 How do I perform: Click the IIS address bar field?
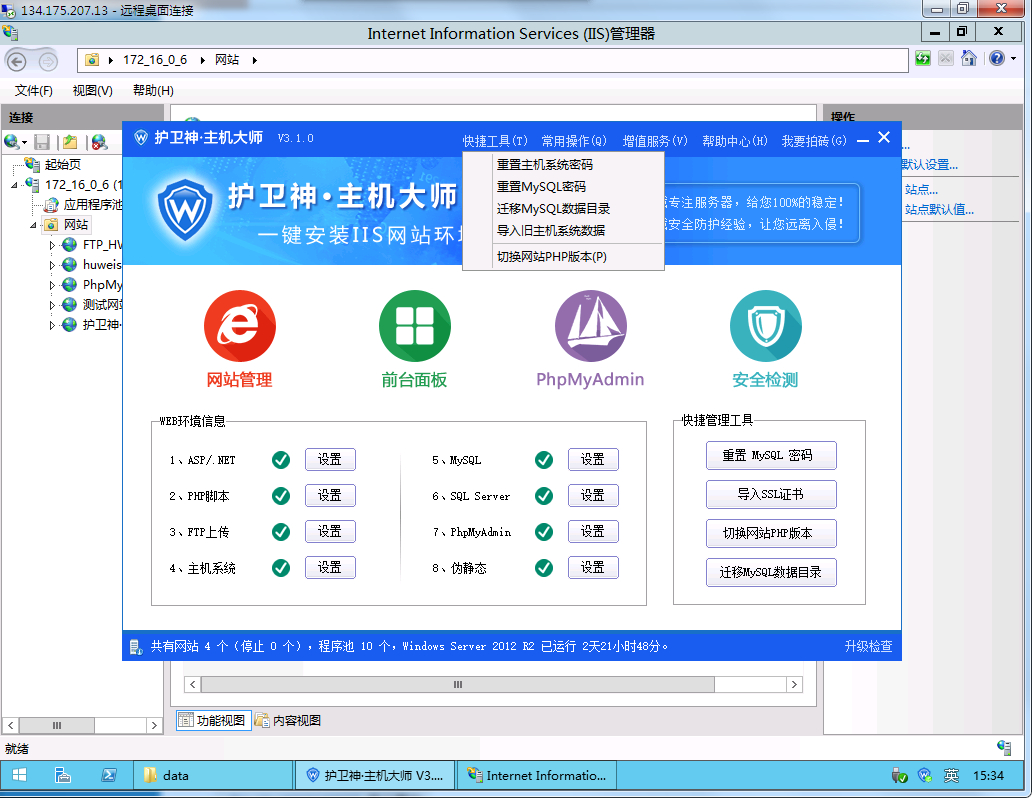492,61
